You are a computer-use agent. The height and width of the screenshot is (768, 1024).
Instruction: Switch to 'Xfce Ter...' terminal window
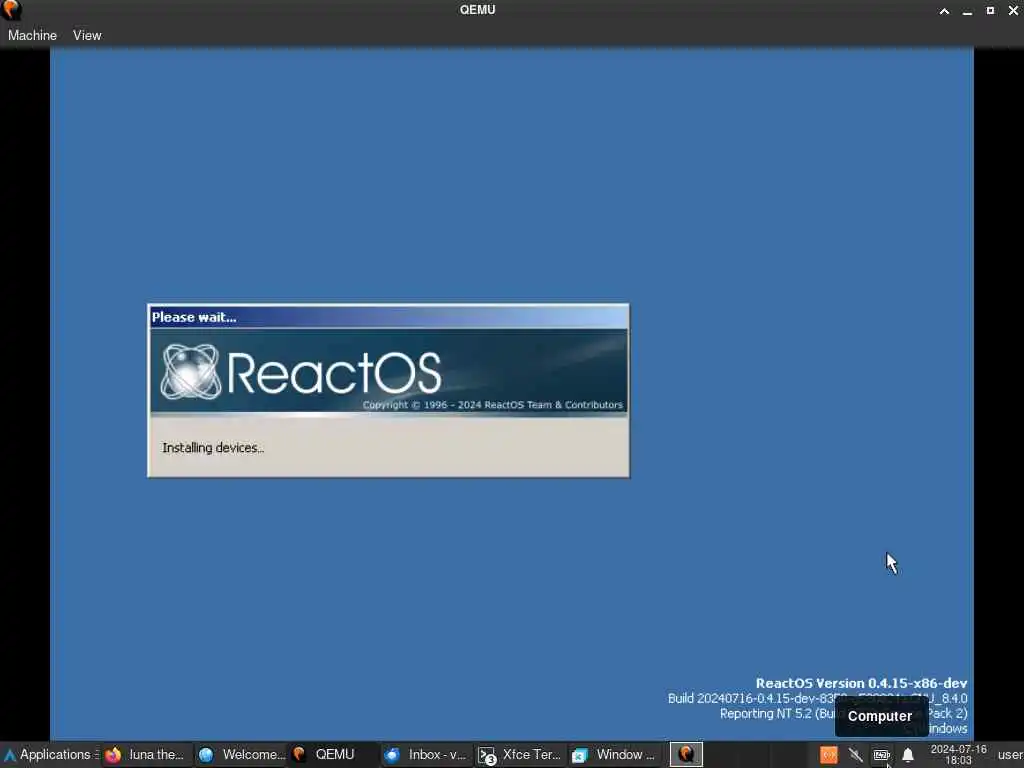click(x=521, y=755)
